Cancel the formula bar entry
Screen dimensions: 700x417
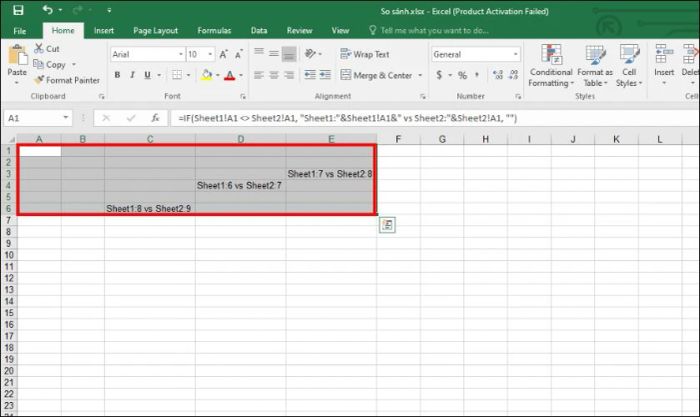[x=106, y=118]
